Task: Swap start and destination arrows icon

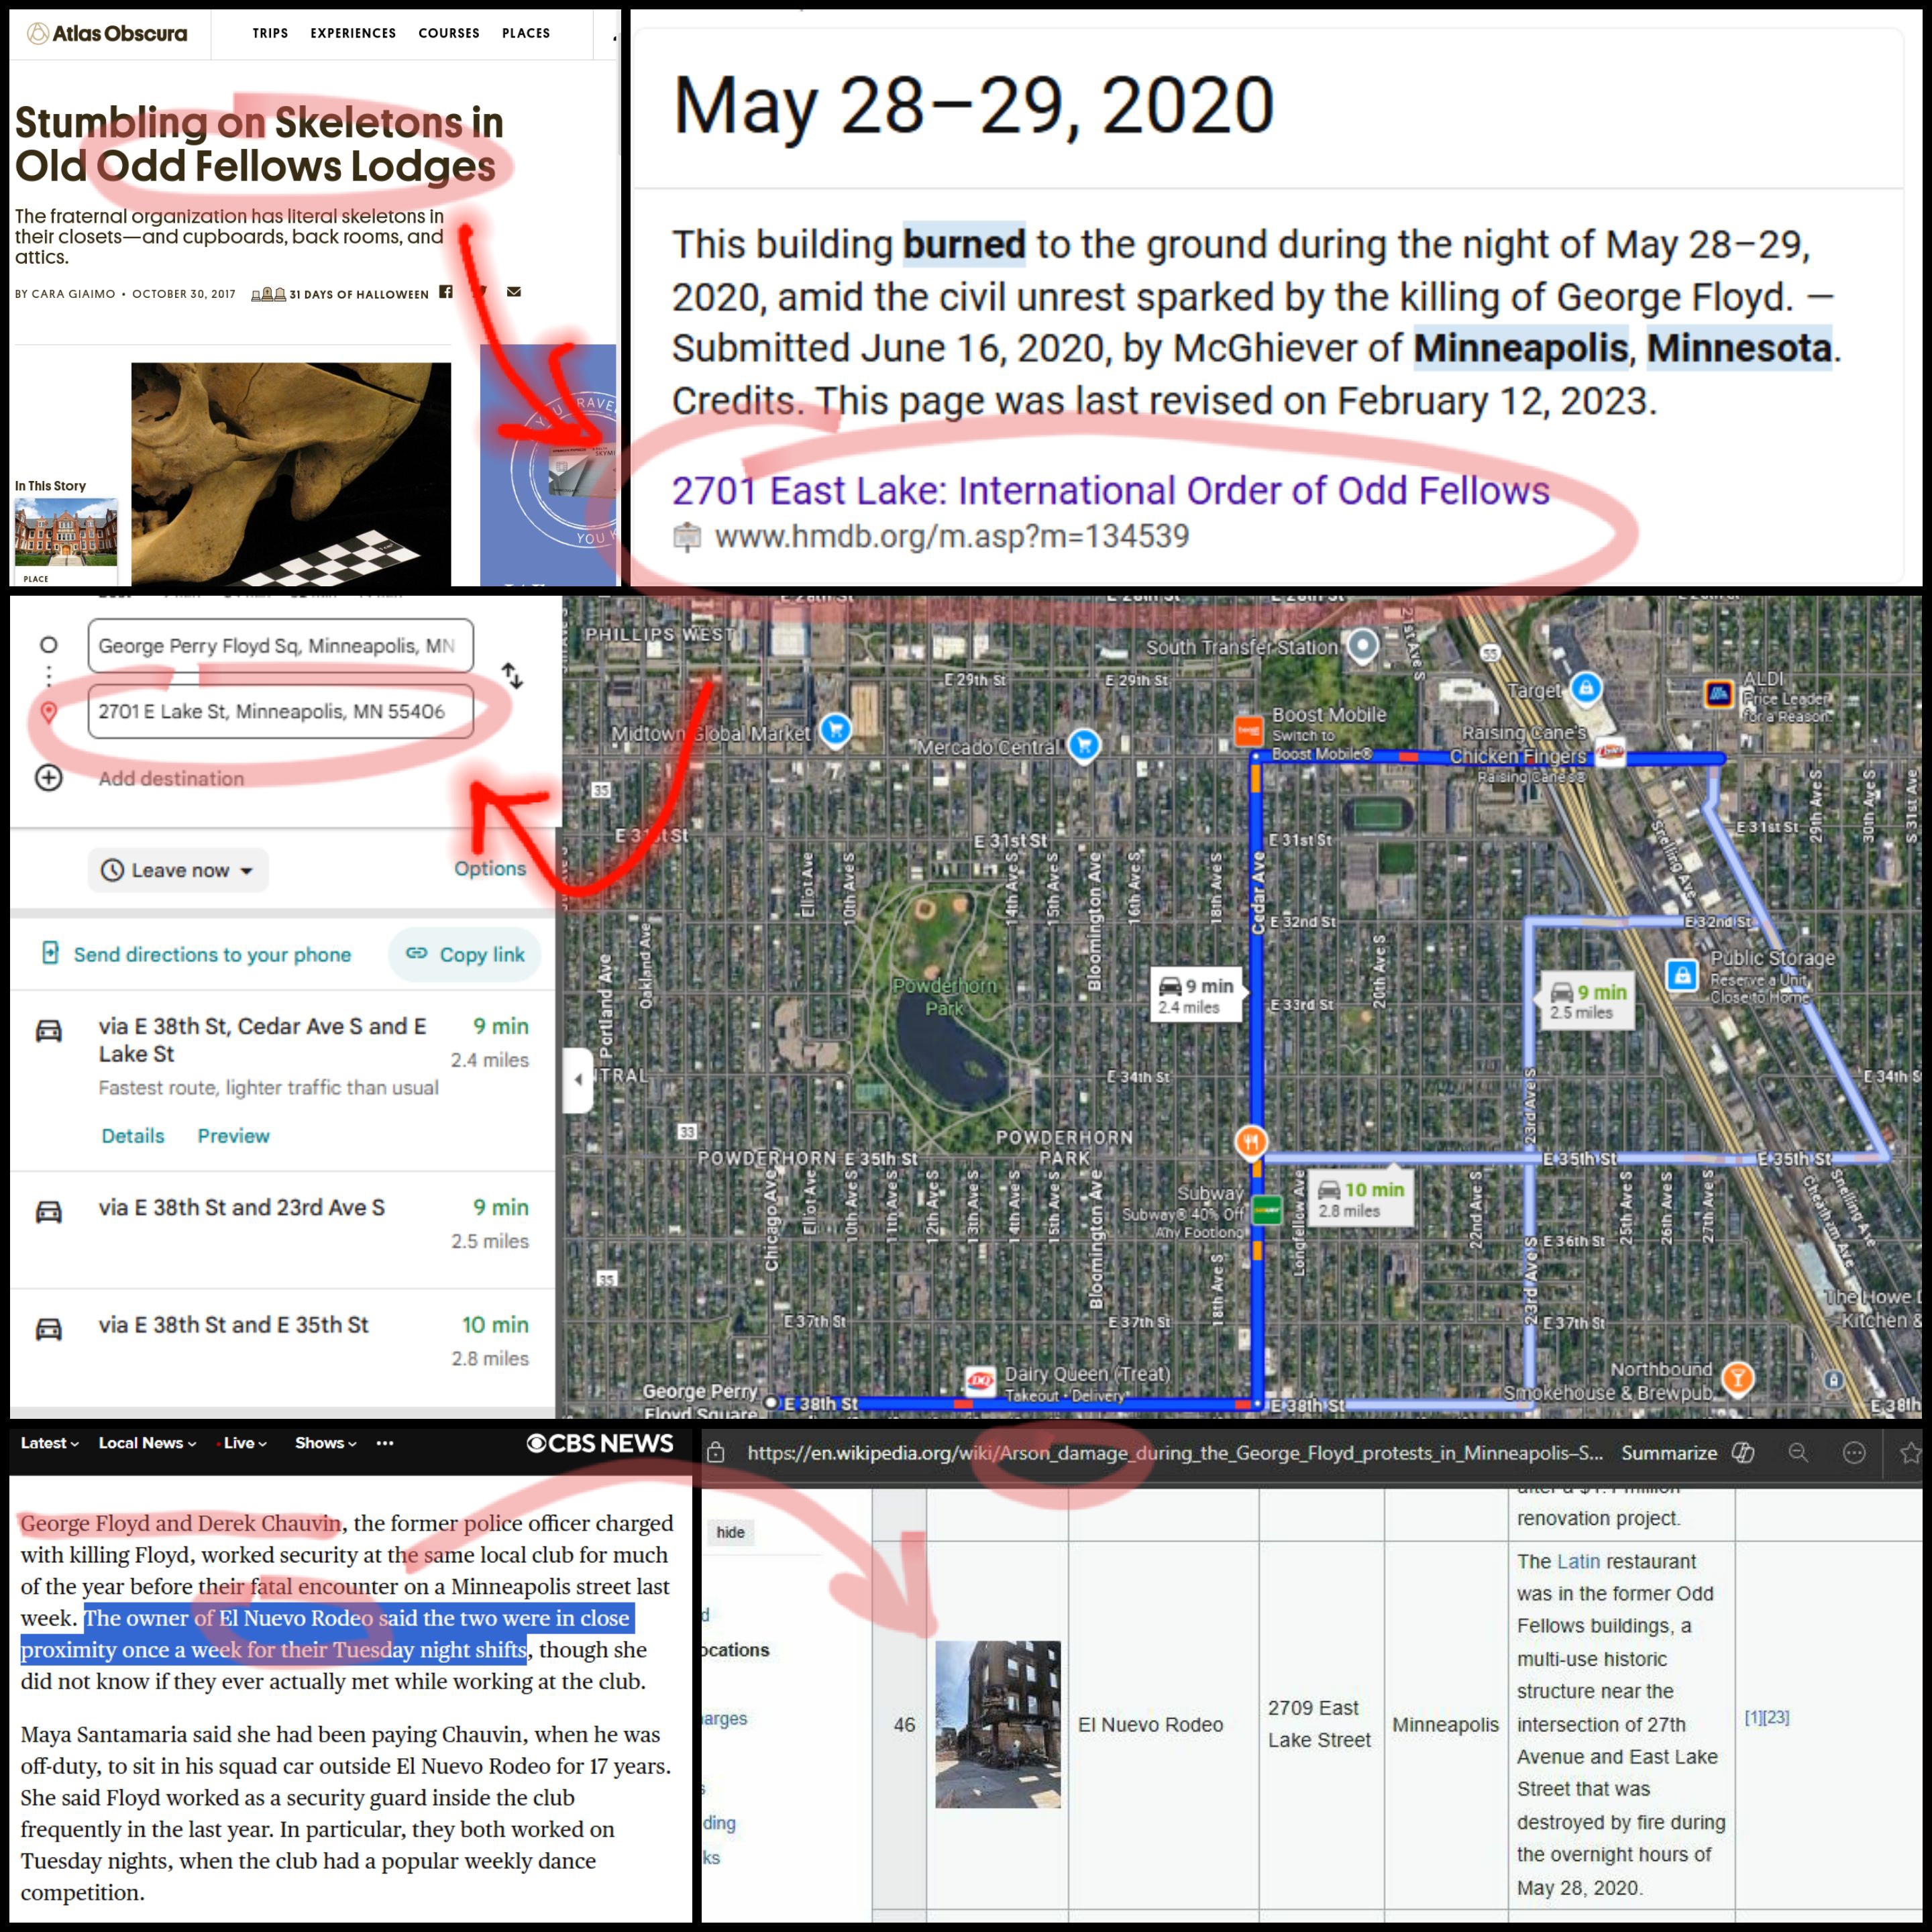Action: [512, 676]
